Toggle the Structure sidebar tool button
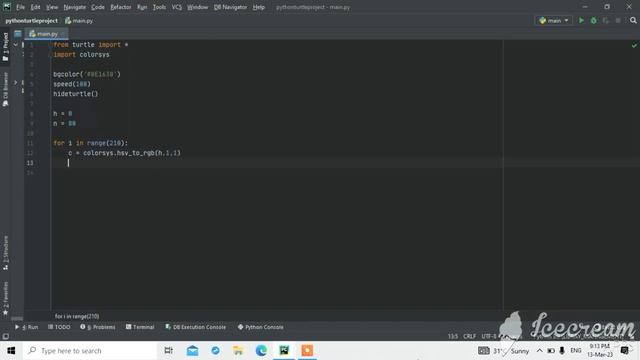 [x=5, y=253]
